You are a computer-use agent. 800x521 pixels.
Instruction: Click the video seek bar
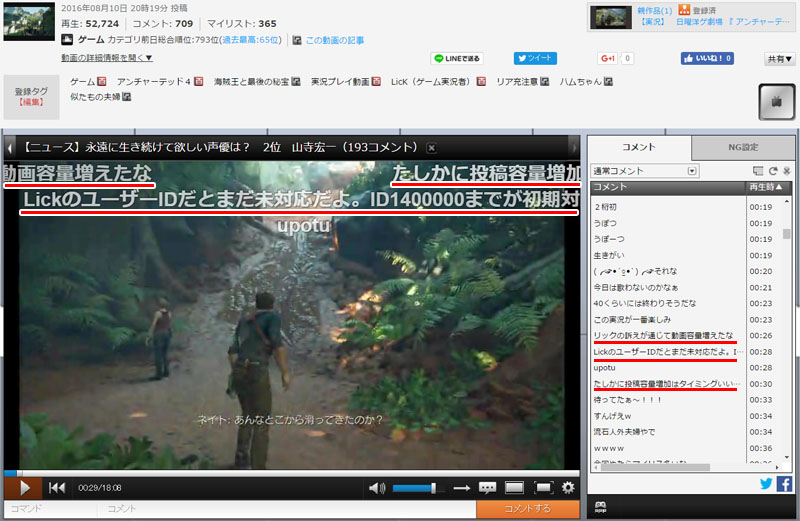(x=291, y=473)
